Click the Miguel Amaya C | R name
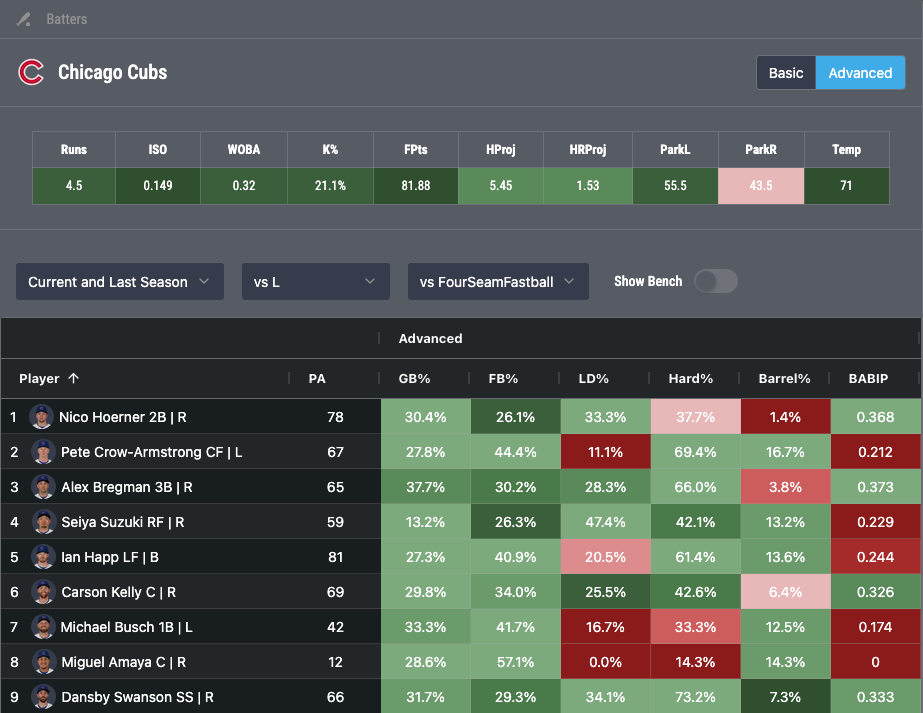Viewport: 923px width, 713px height. click(x=124, y=662)
